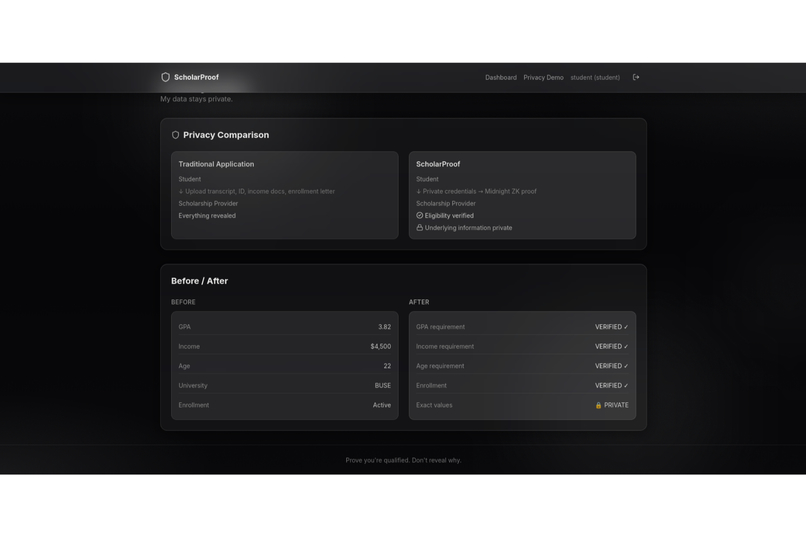Click Scholarship Provider in Traditional Application card
The width and height of the screenshot is (806, 537).
[x=208, y=203]
